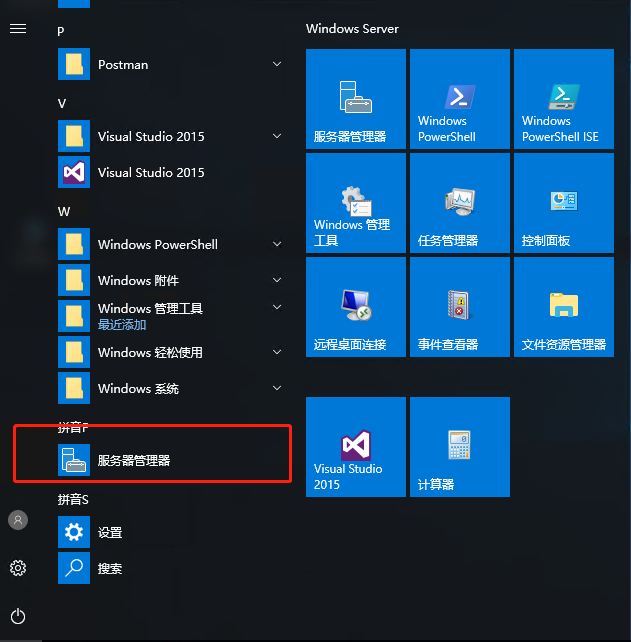Click the Windows 轻松使用 folder icon
631x642 pixels.
(x=74, y=352)
